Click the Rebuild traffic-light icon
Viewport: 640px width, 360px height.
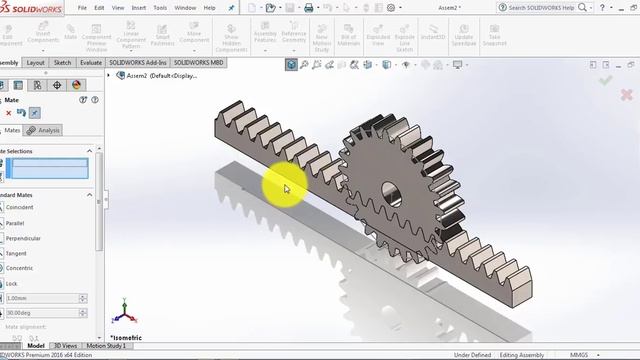tap(366, 8)
